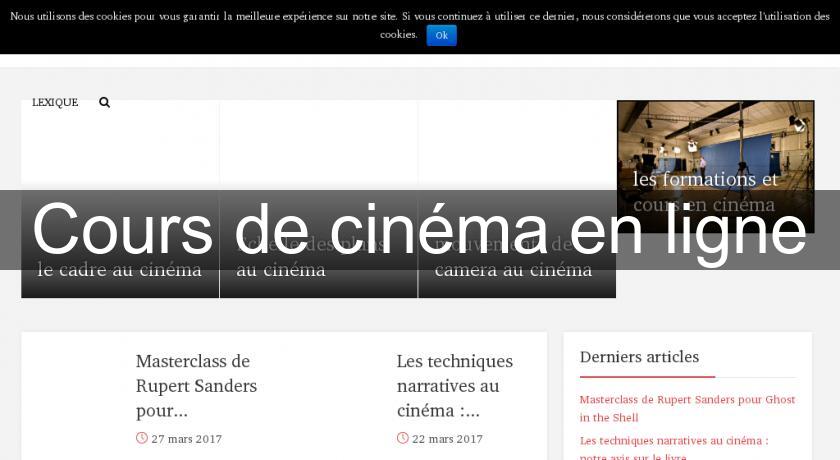The height and width of the screenshot is (460, 840).
Task: Accept cookies with the Ok button
Action: (441, 35)
